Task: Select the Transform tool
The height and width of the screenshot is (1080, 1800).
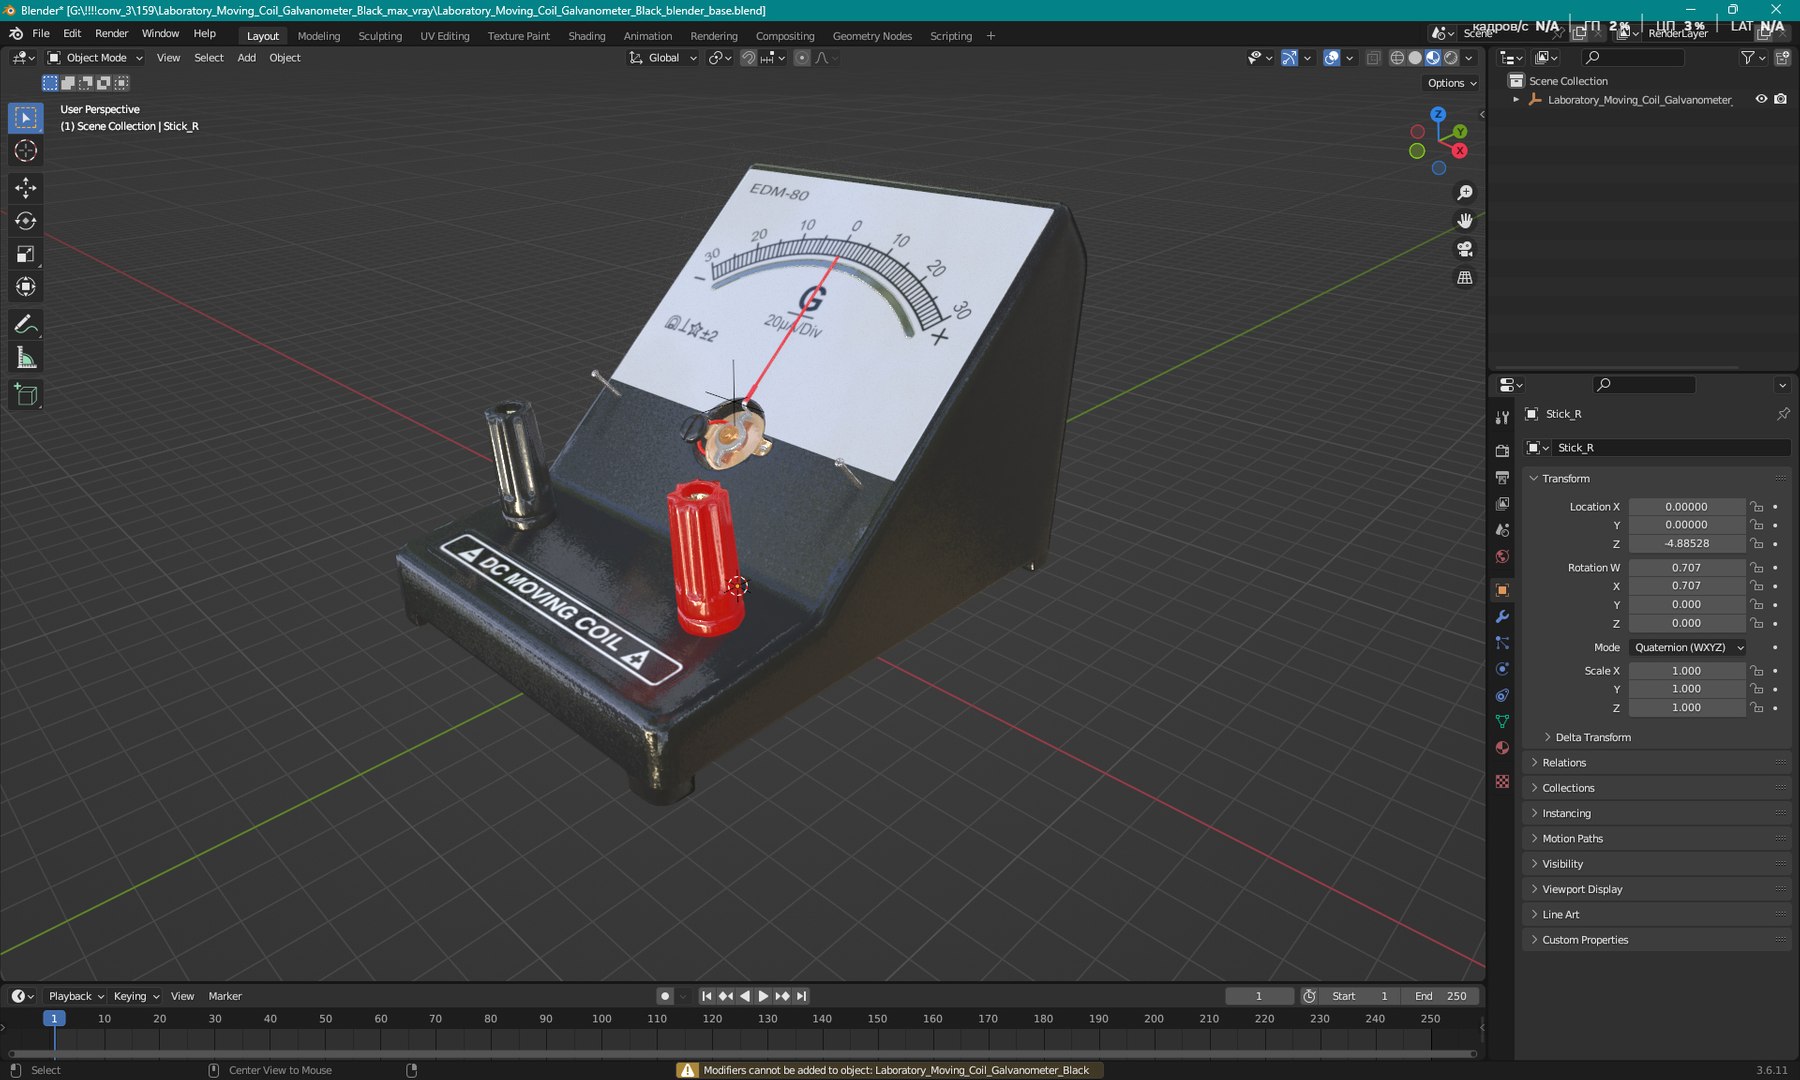Action: tap(26, 287)
